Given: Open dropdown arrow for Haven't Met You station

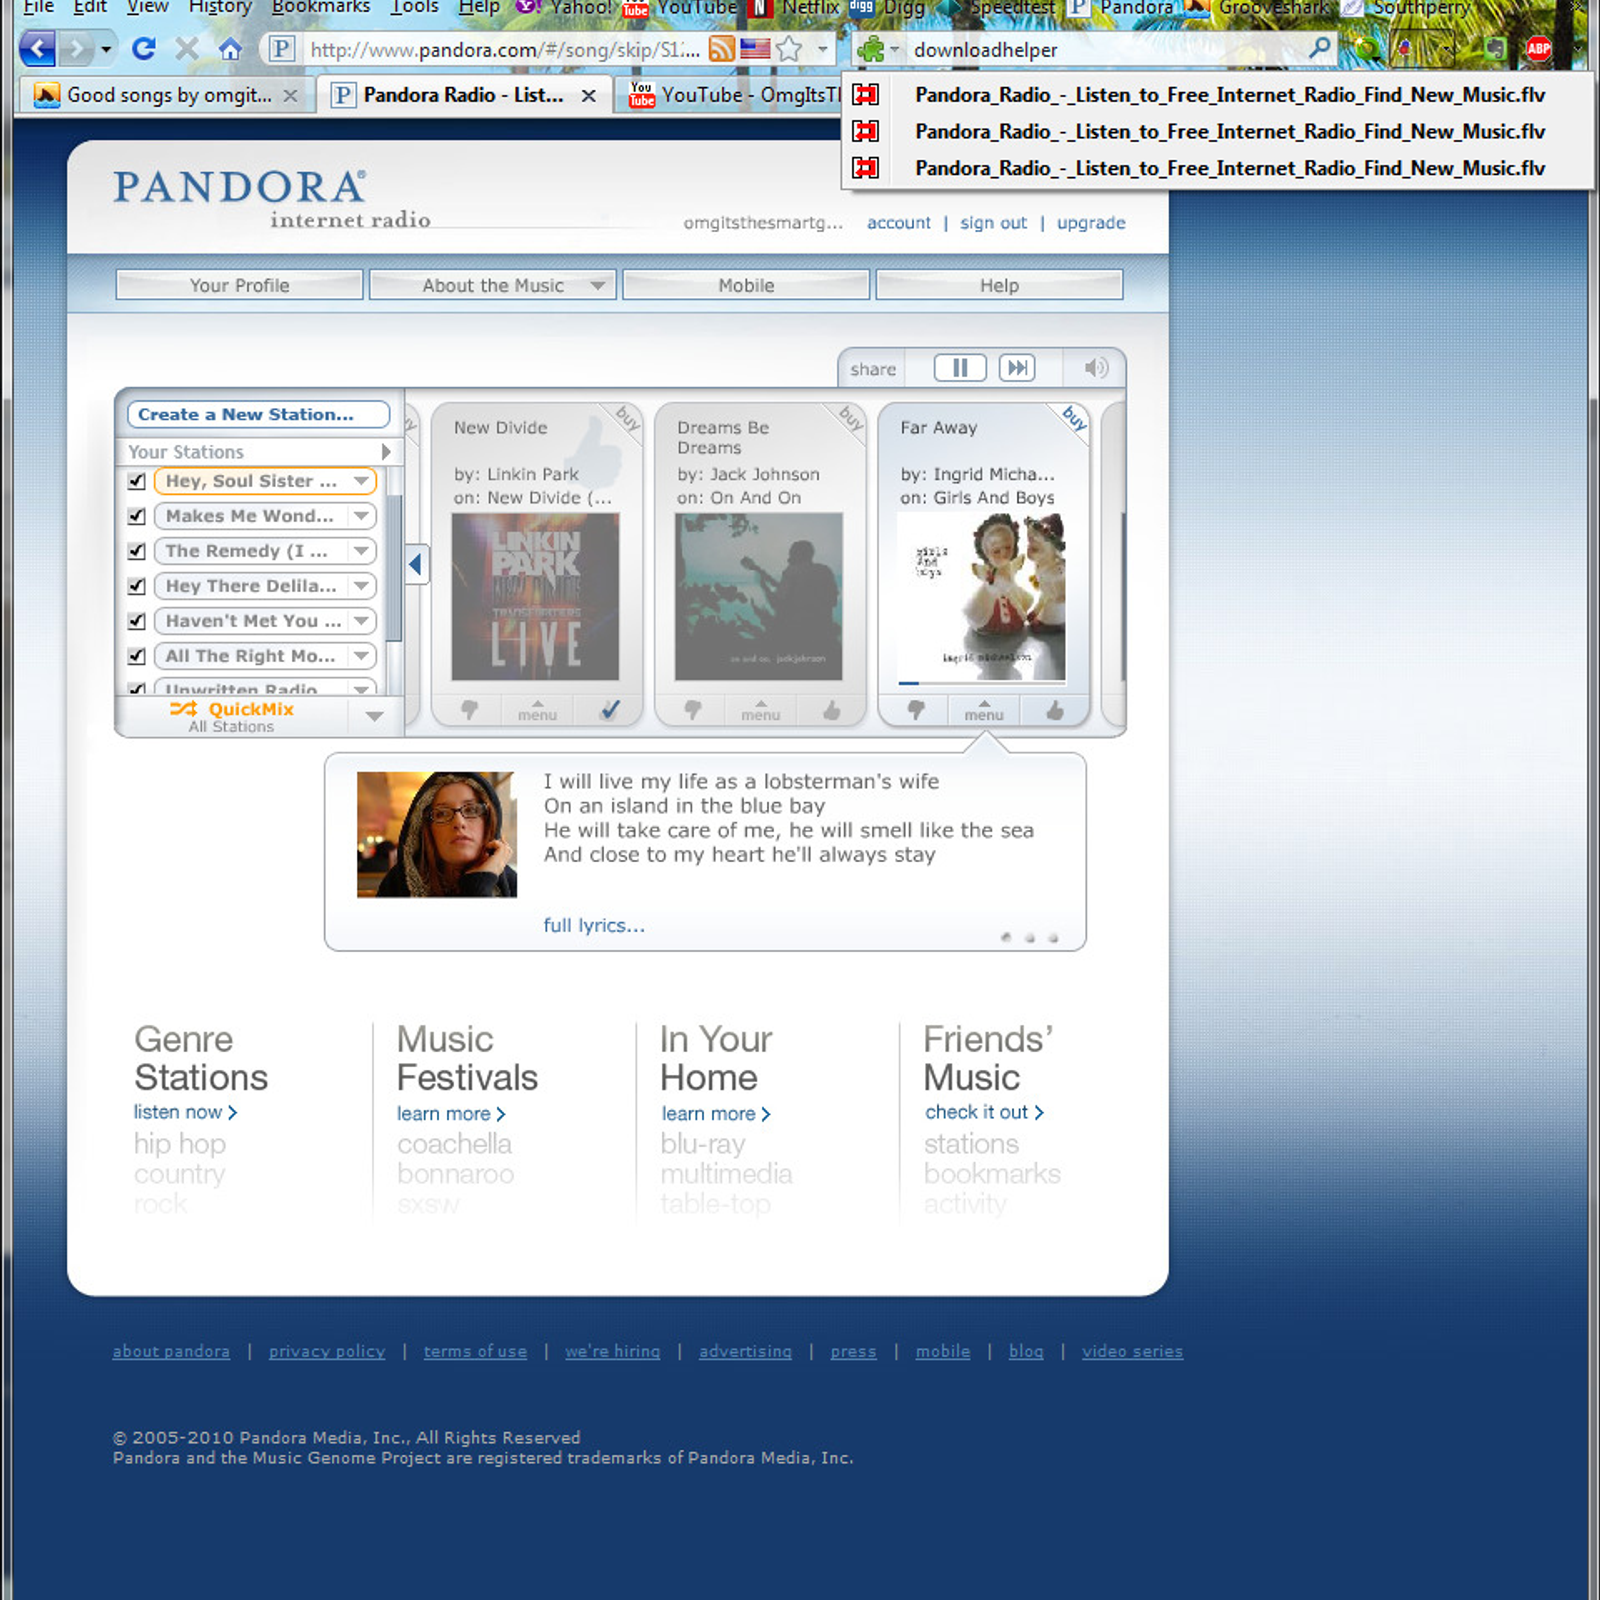Looking at the screenshot, I should click(361, 621).
